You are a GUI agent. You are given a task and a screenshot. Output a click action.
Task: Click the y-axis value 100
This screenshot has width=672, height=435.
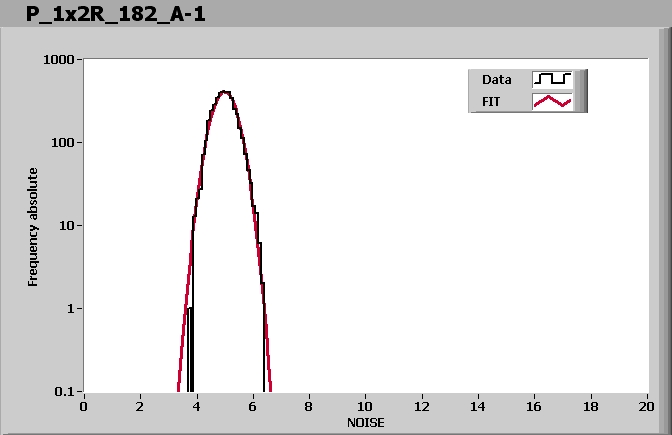(x=63, y=143)
